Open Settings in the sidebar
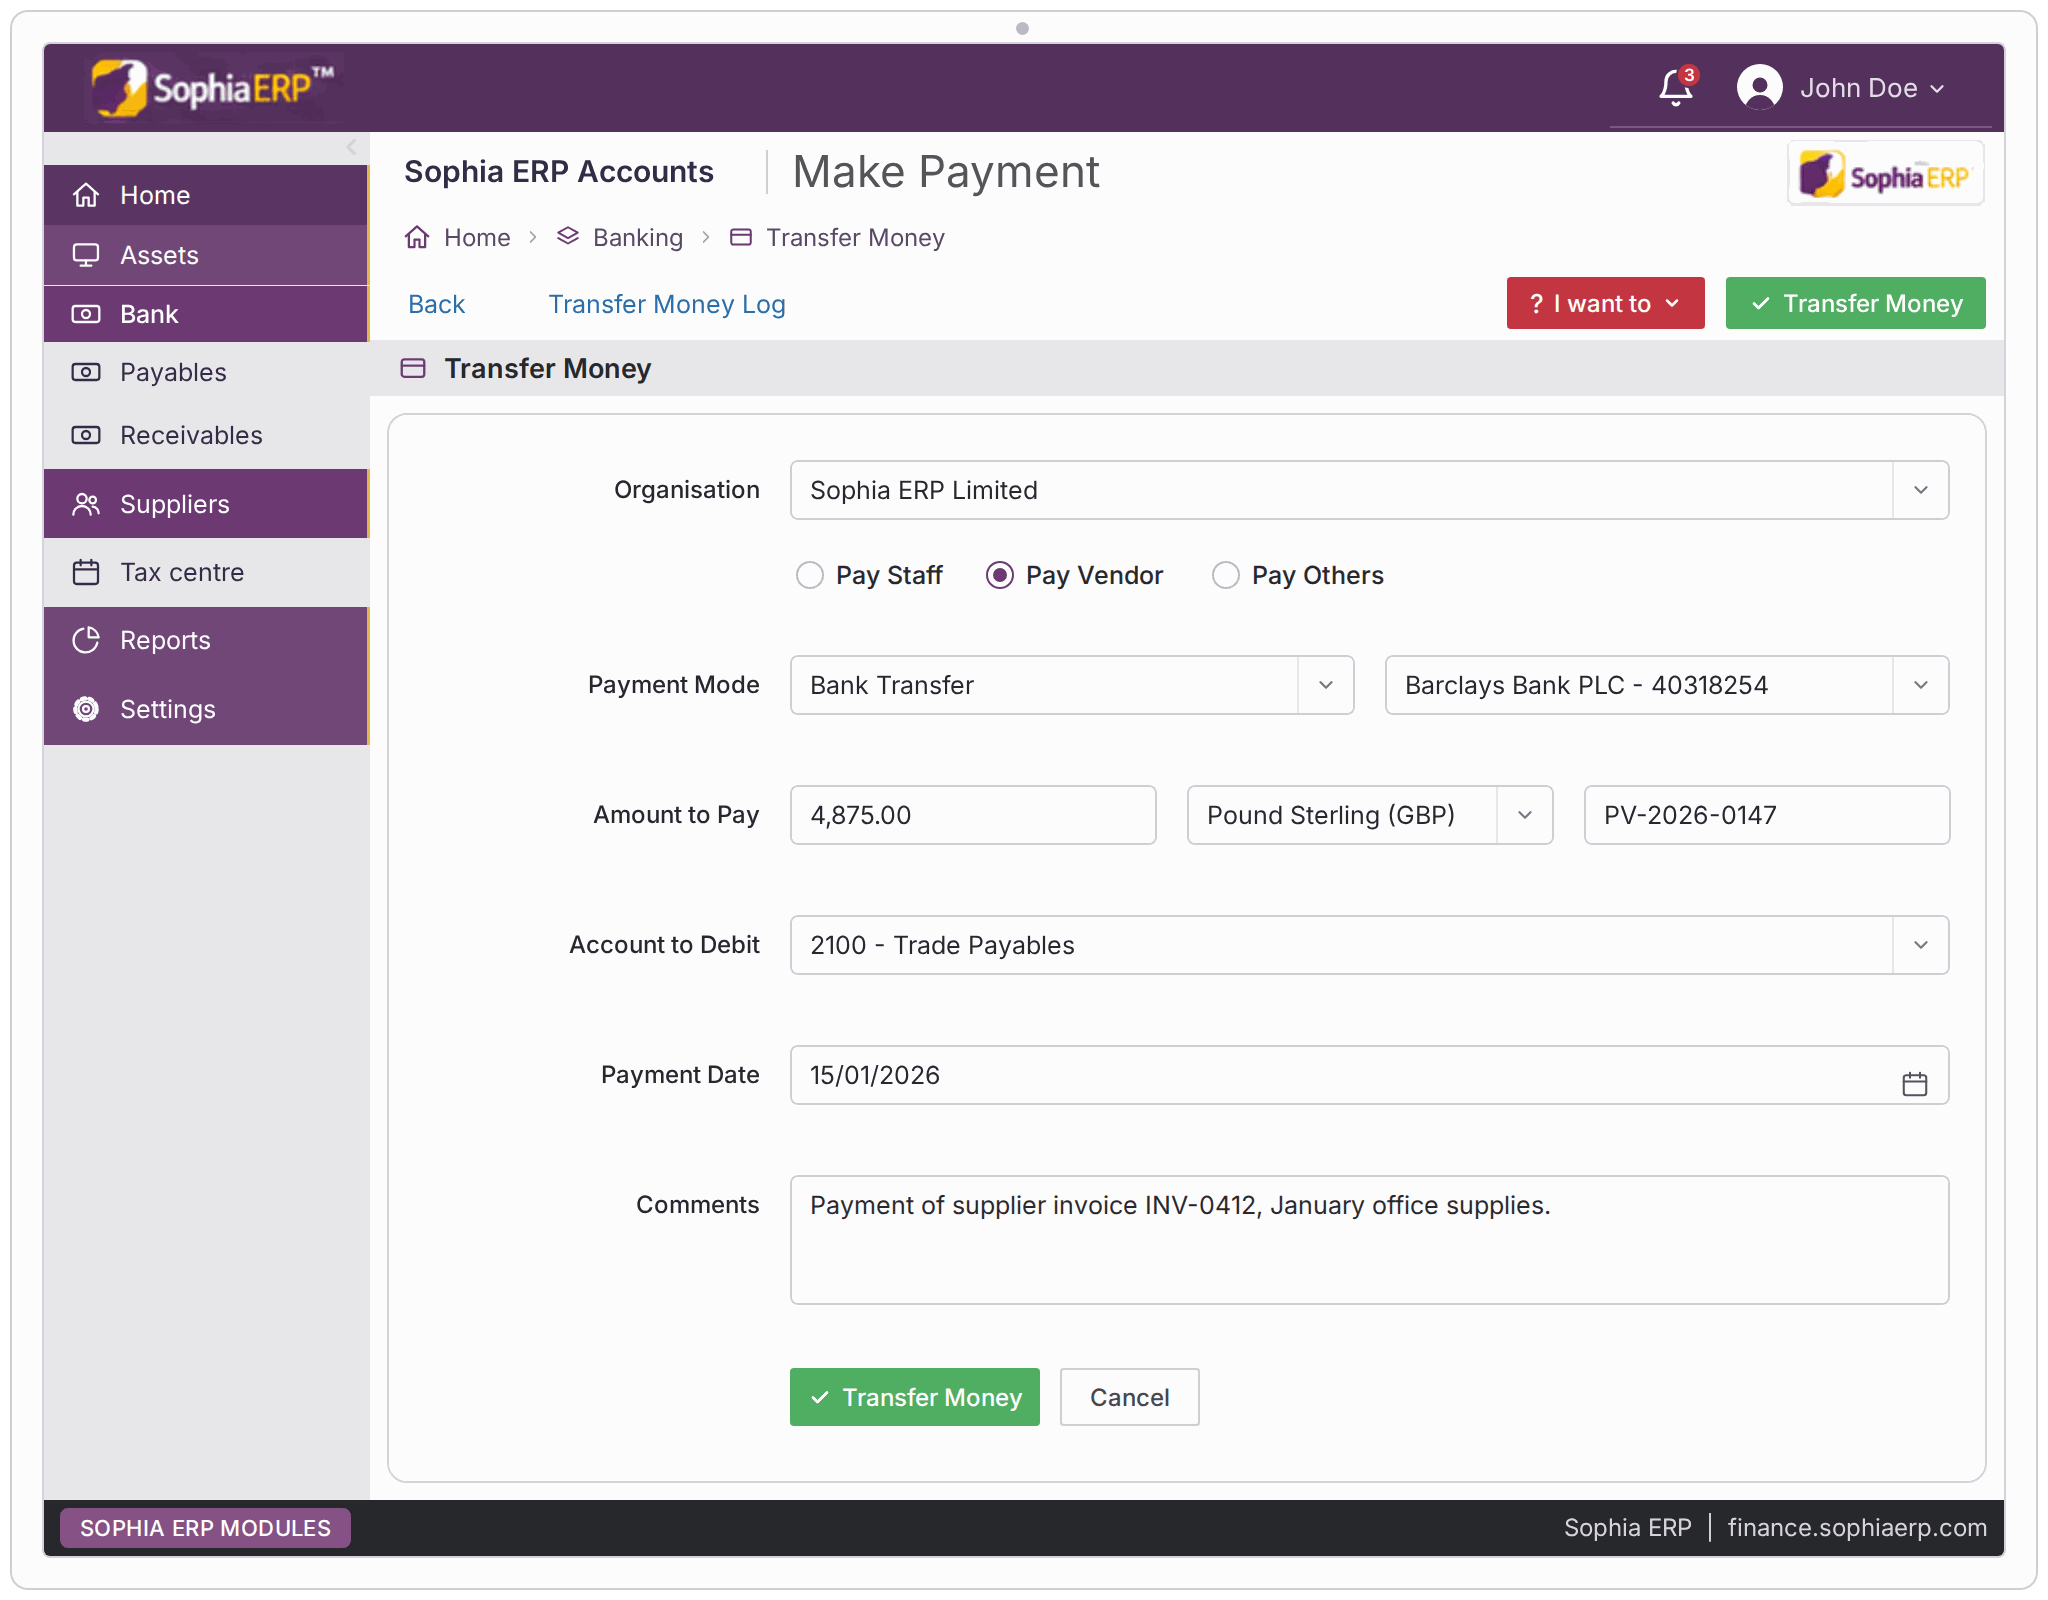This screenshot has width=2048, height=1600. (x=206, y=709)
